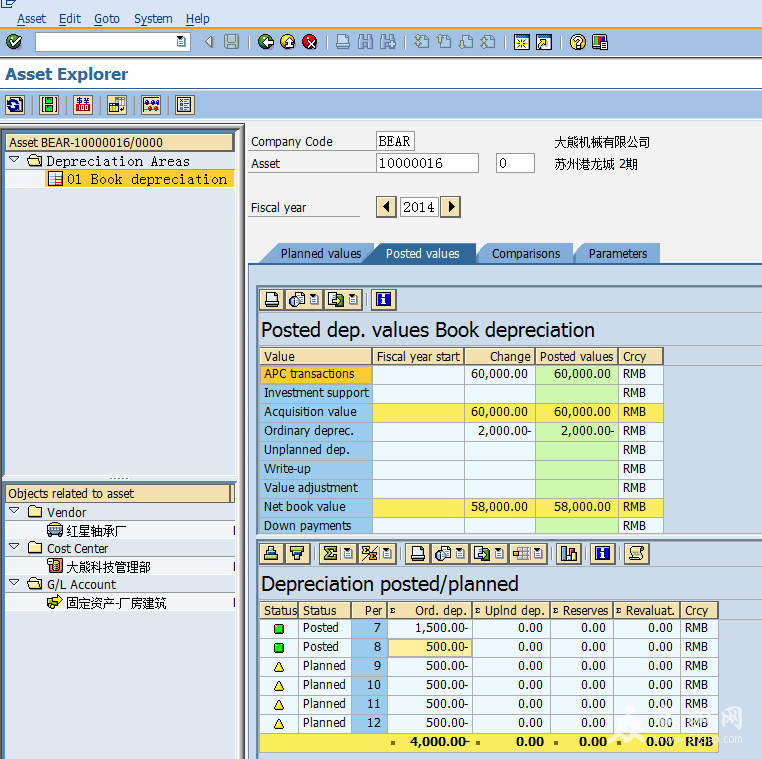Click the Customize Local Layout icon
The width and height of the screenshot is (762, 759).
(x=600, y=42)
